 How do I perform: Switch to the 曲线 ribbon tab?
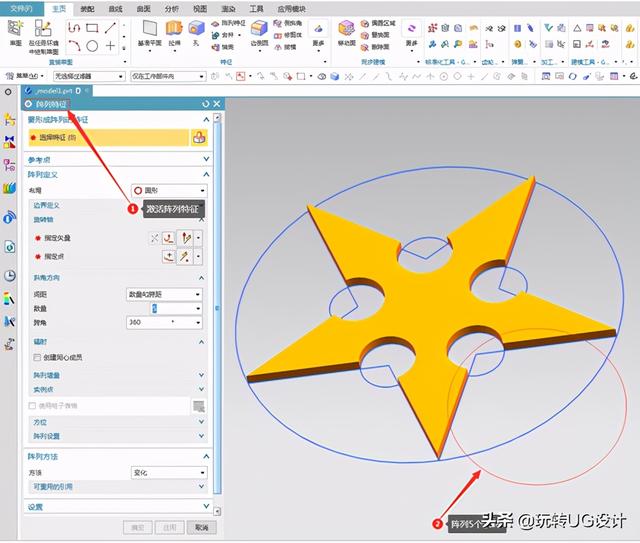tap(115, 8)
